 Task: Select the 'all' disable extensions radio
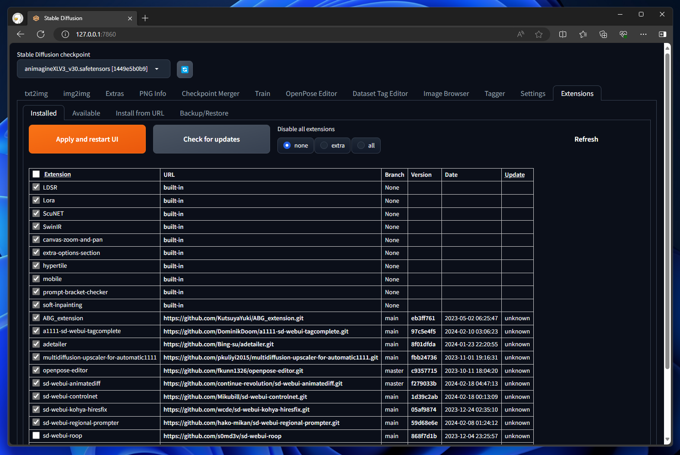tap(360, 145)
